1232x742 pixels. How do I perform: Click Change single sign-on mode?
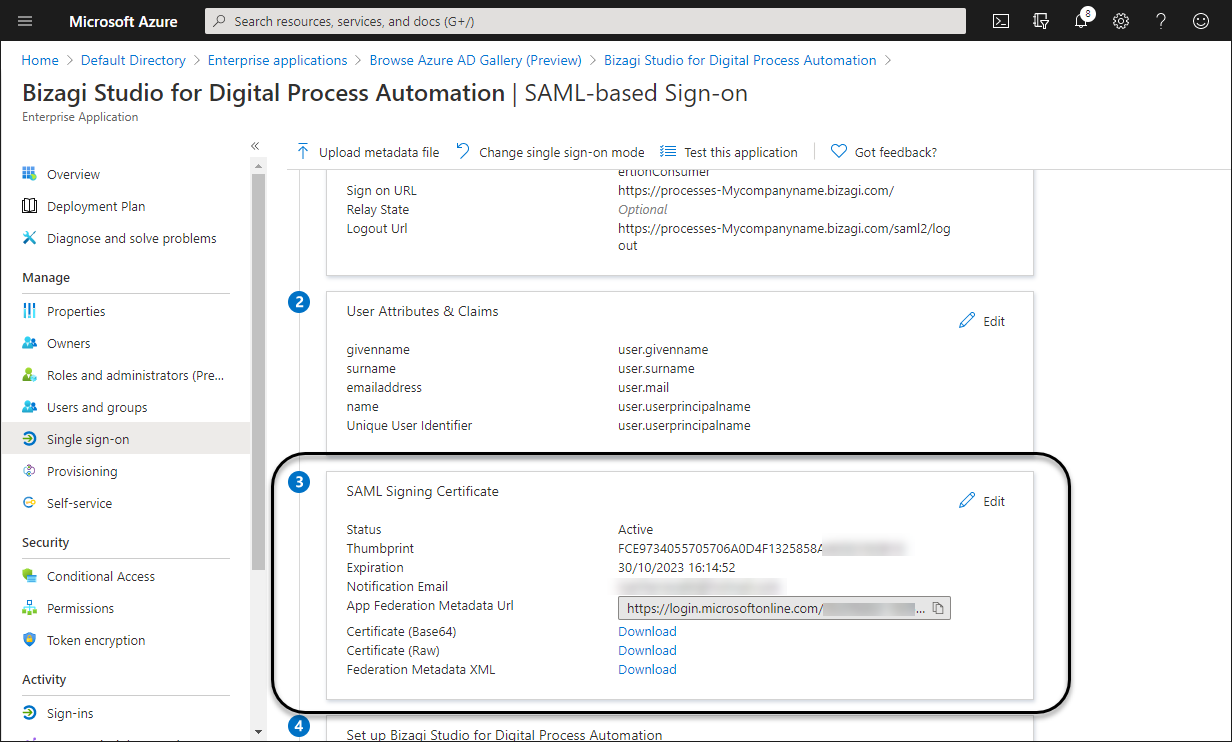(x=550, y=152)
